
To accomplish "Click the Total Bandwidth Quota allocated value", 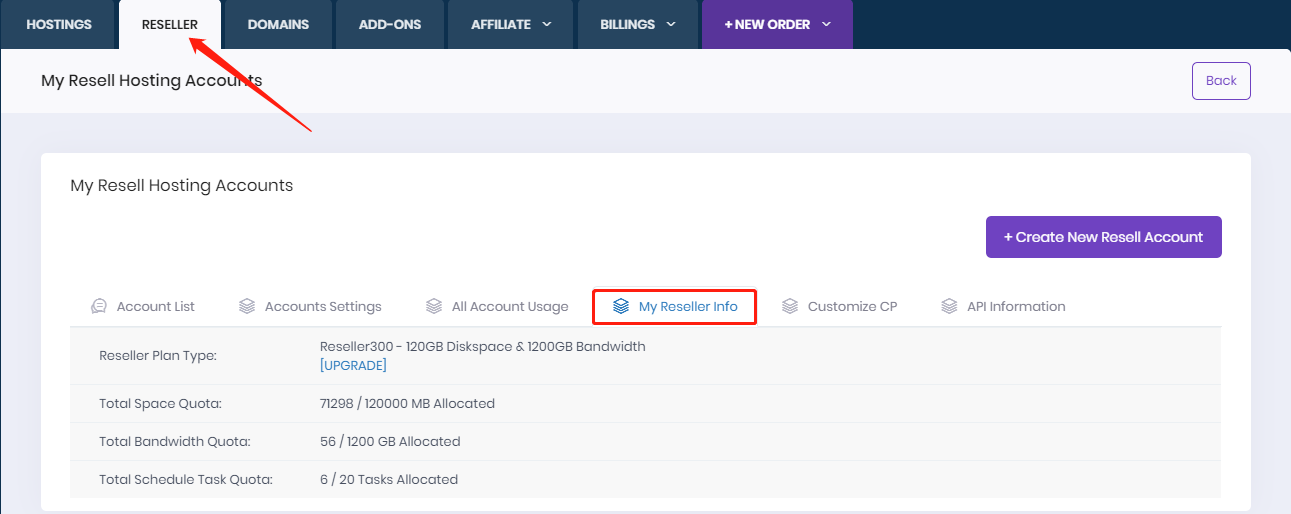I will click(390, 441).
